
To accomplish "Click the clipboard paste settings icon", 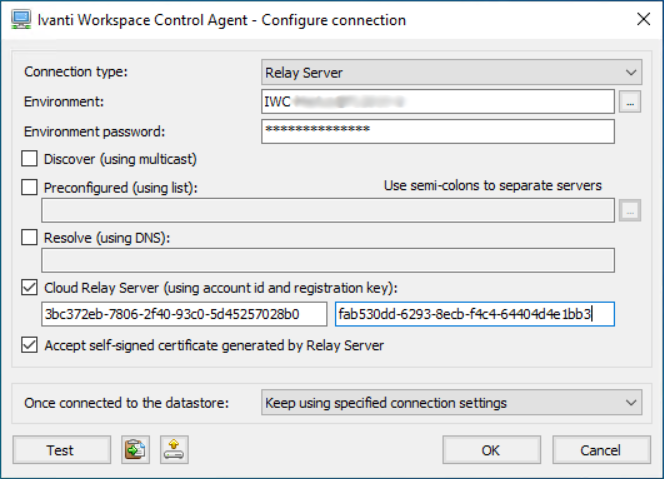I will (x=134, y=450).
